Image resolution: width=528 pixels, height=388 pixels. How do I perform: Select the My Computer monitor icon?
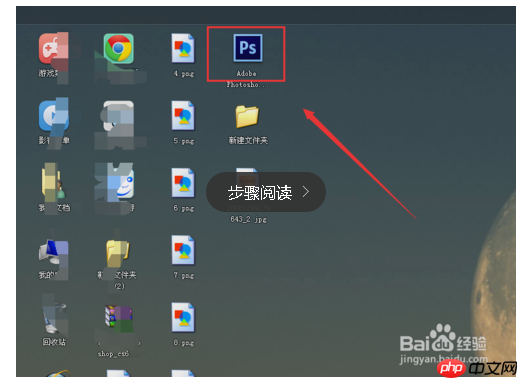(x=54, y=252)
